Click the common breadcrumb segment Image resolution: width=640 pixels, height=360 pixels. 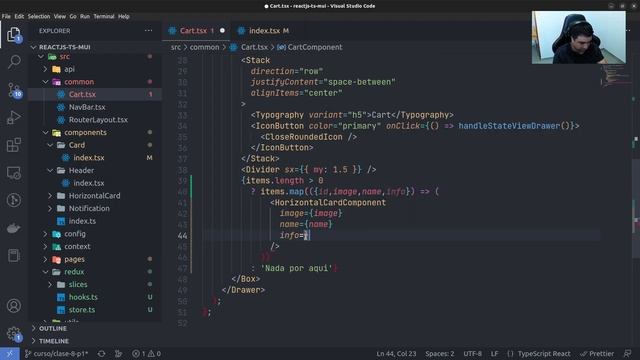pos(204,47)
